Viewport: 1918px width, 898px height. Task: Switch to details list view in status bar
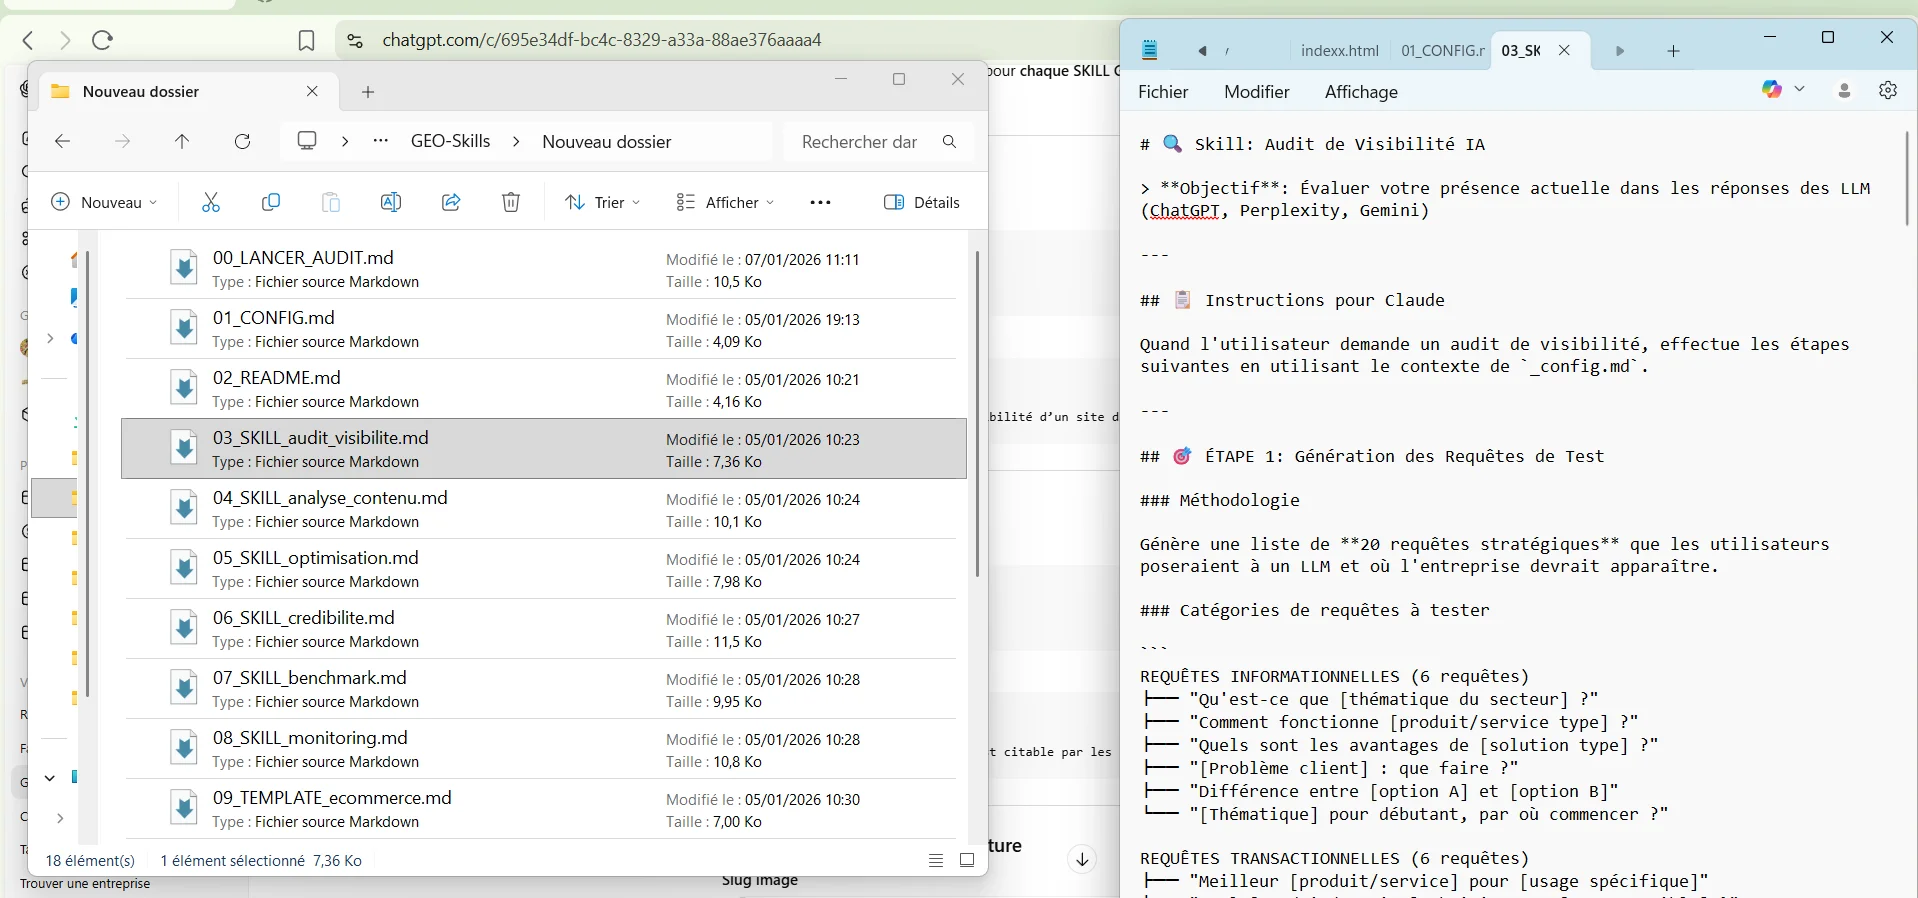pos(936,860)
